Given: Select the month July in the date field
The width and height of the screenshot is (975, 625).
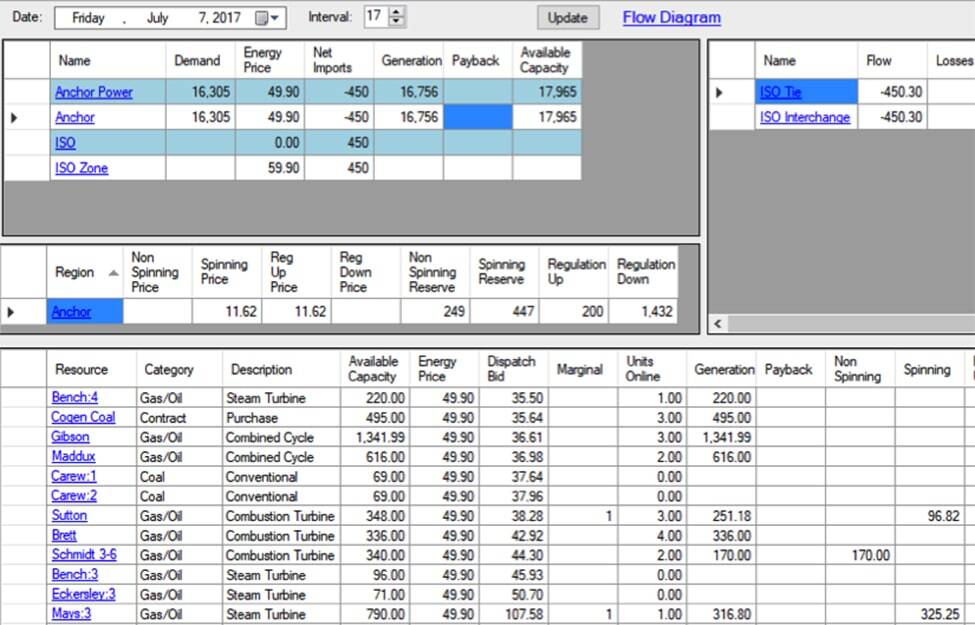Looking at the screenshot, I should 157,18.
